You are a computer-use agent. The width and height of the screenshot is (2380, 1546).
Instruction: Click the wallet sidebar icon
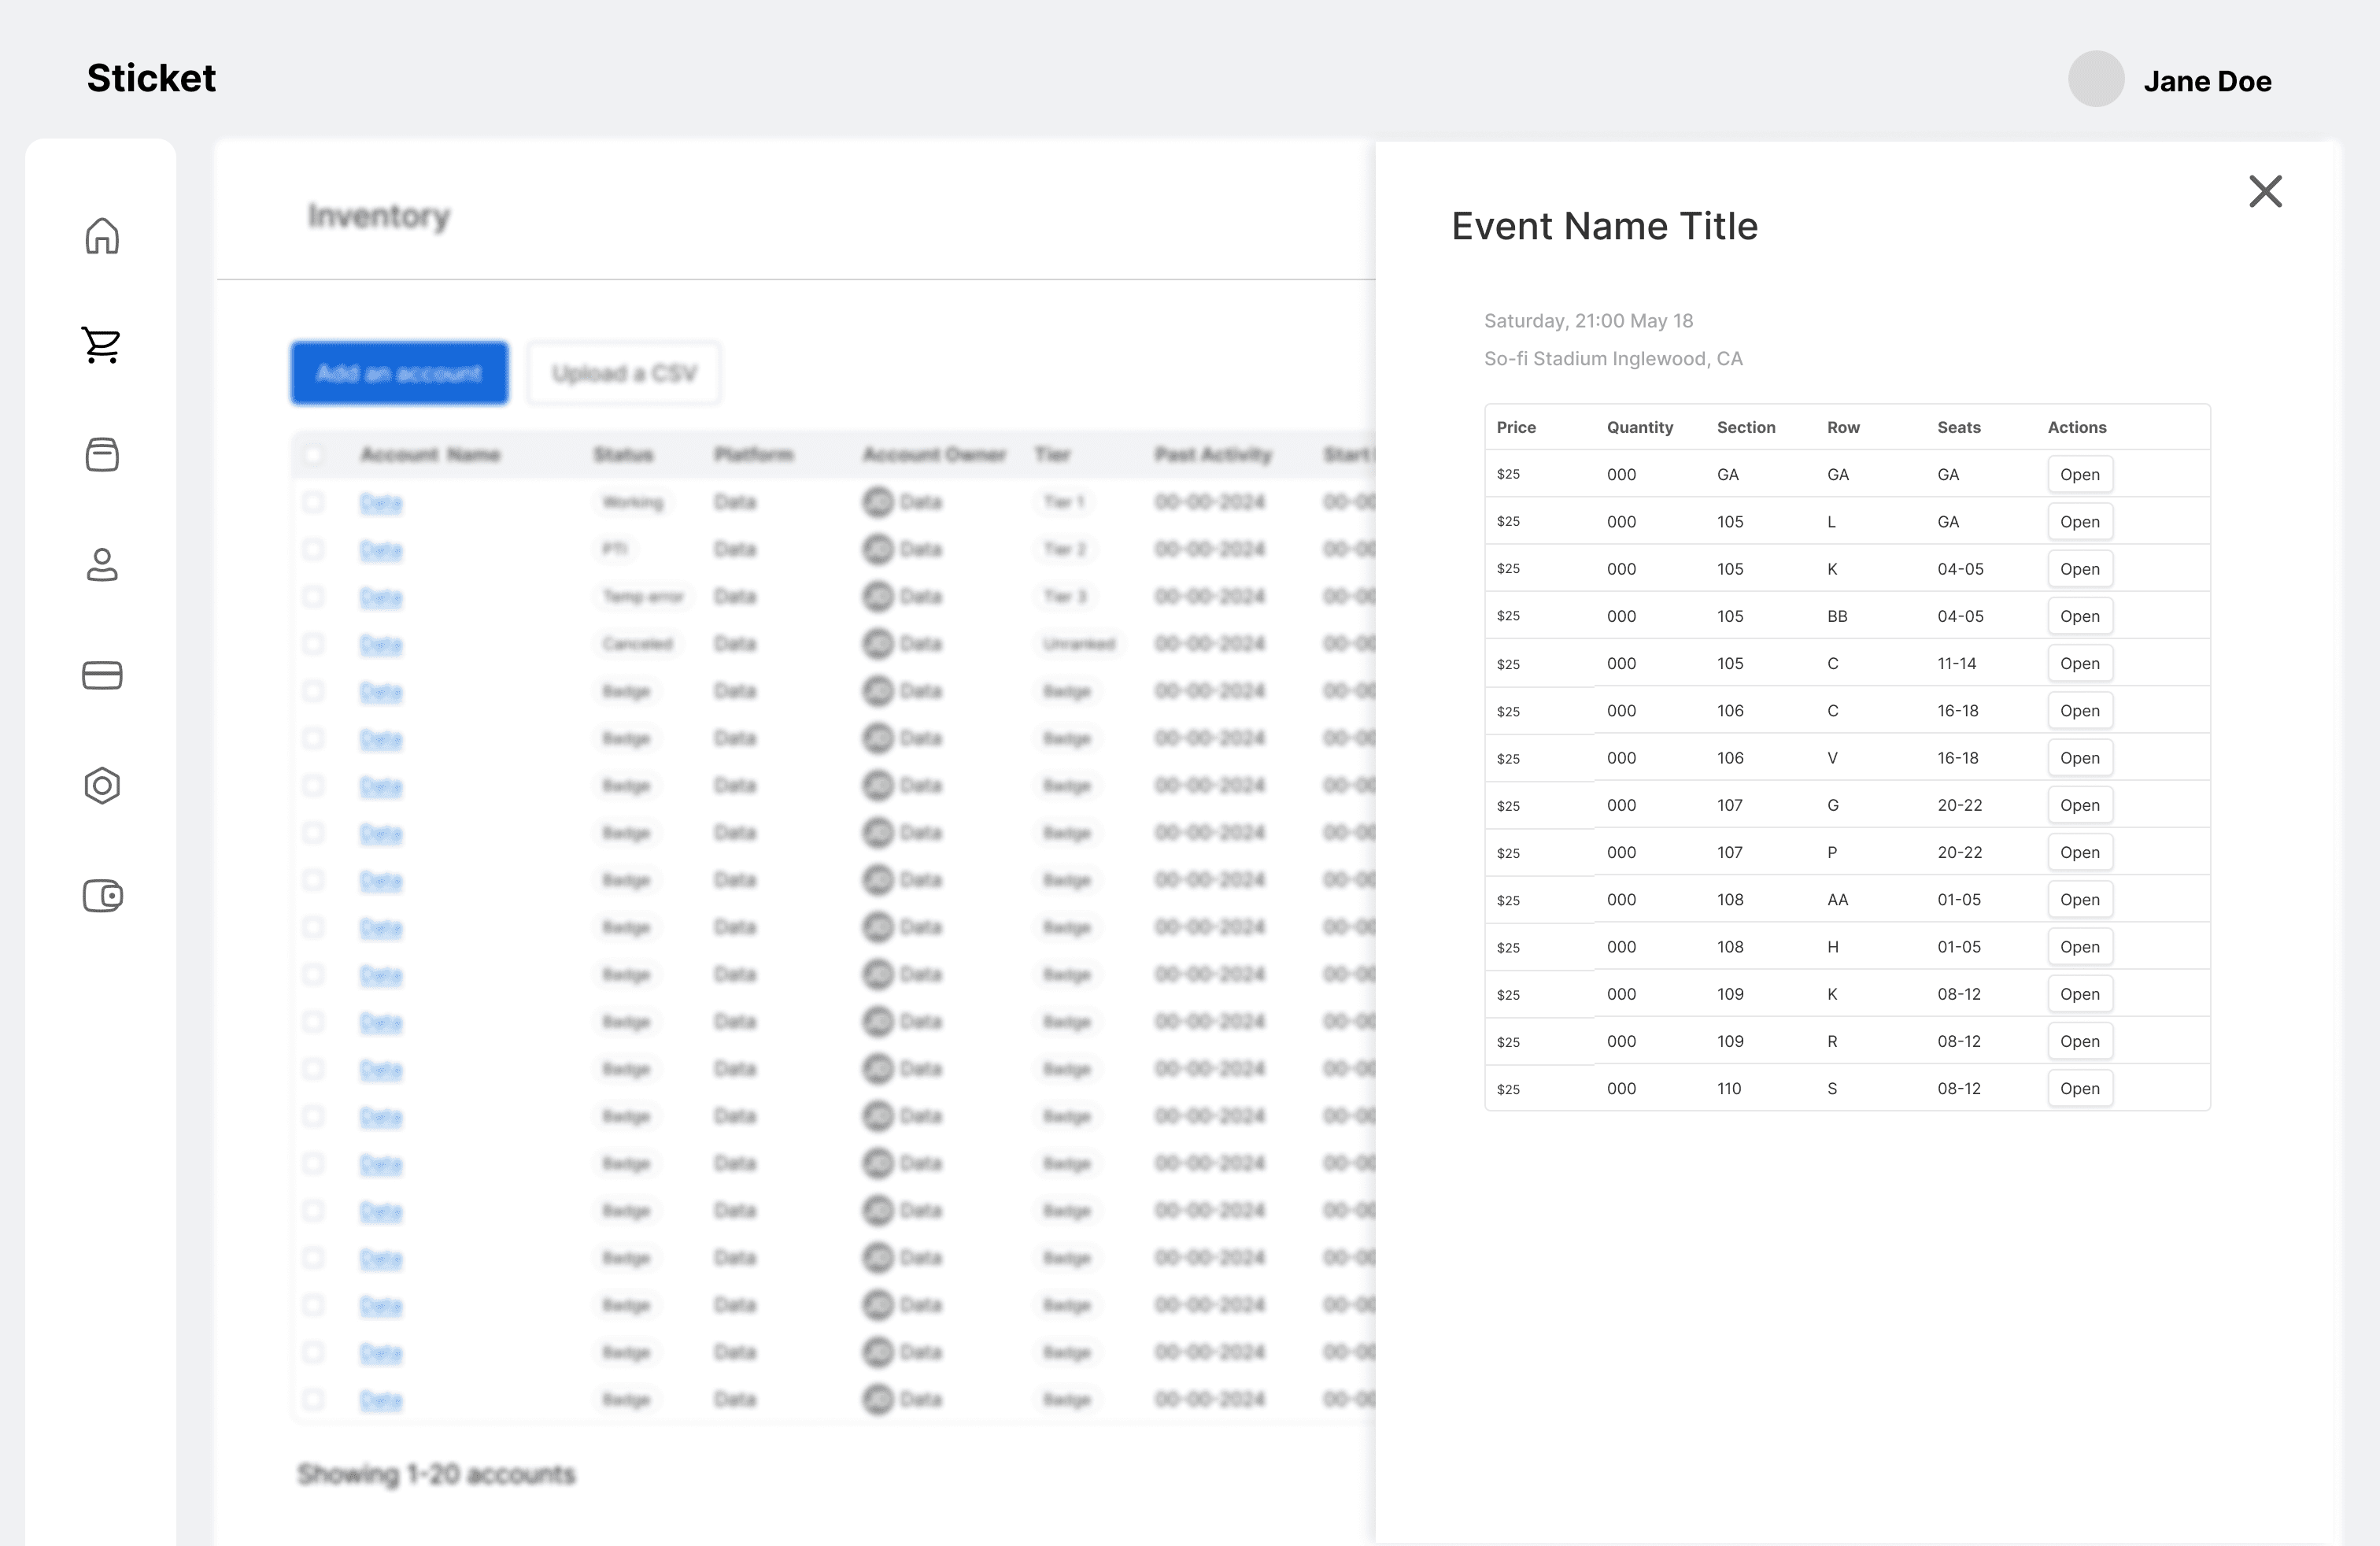[x=102, y=896]
